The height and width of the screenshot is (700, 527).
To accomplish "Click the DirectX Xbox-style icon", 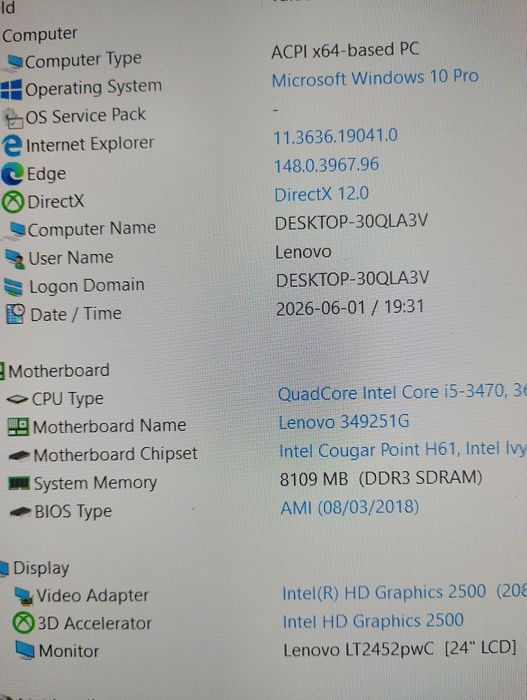I will (13, 202).
